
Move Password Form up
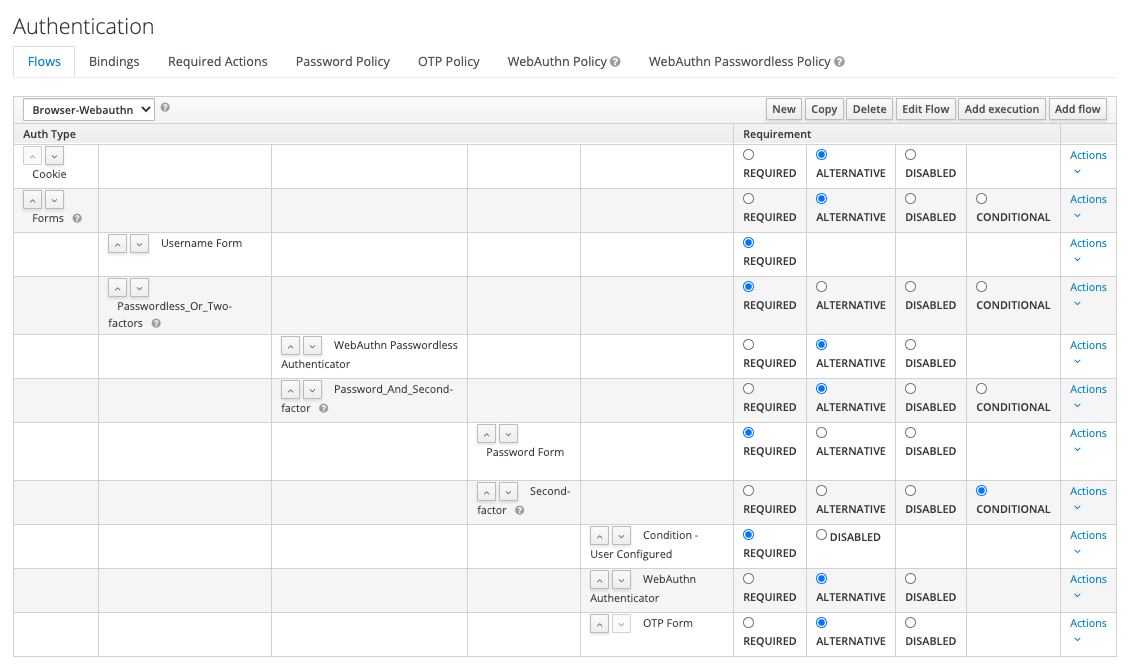pyautogui.click(x=486, y=433)
